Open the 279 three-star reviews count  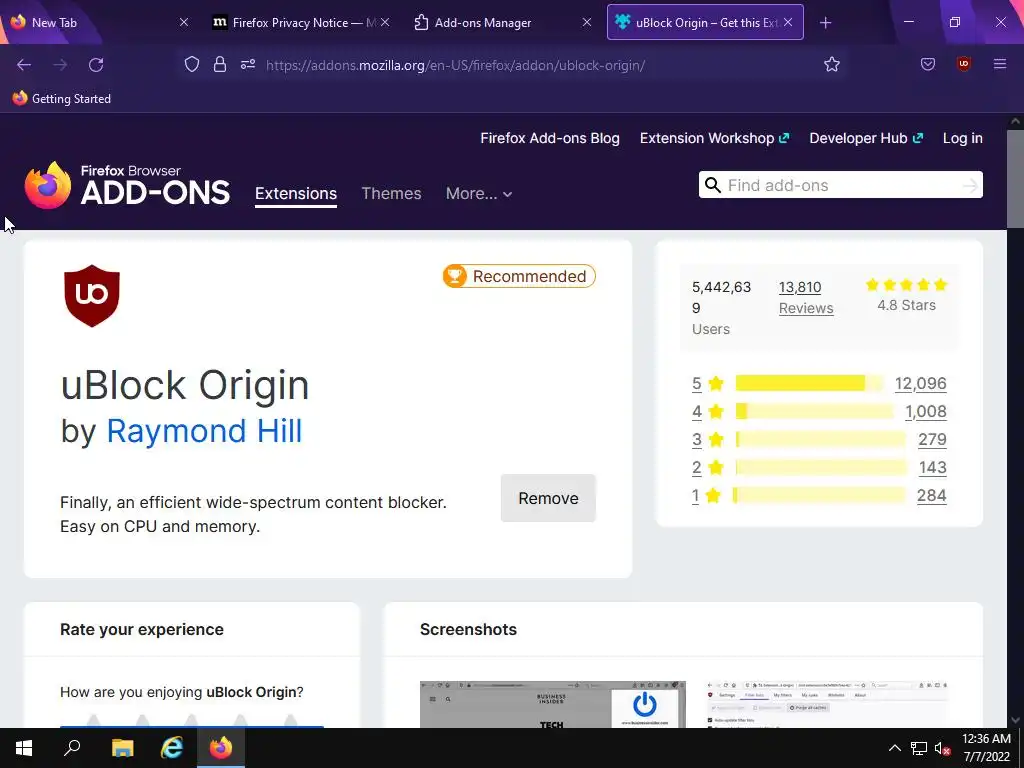[x=932, y=440]
